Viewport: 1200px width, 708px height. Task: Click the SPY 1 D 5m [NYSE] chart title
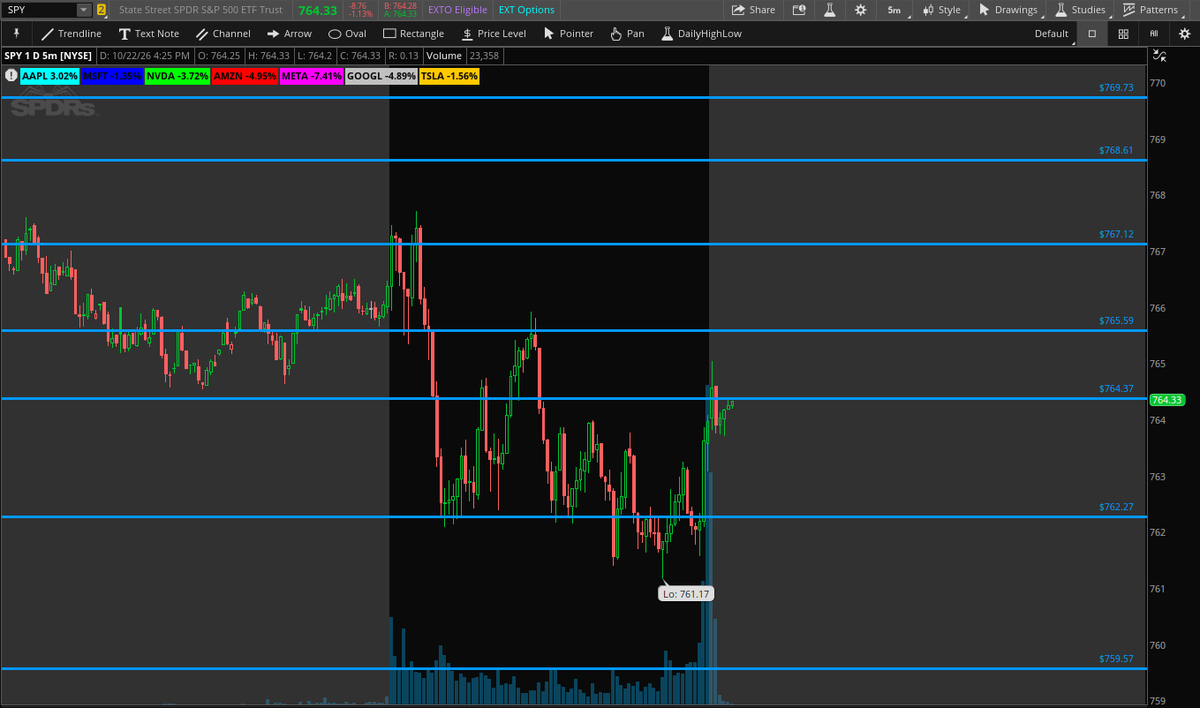pyautogui.click(x=48, y=56)
